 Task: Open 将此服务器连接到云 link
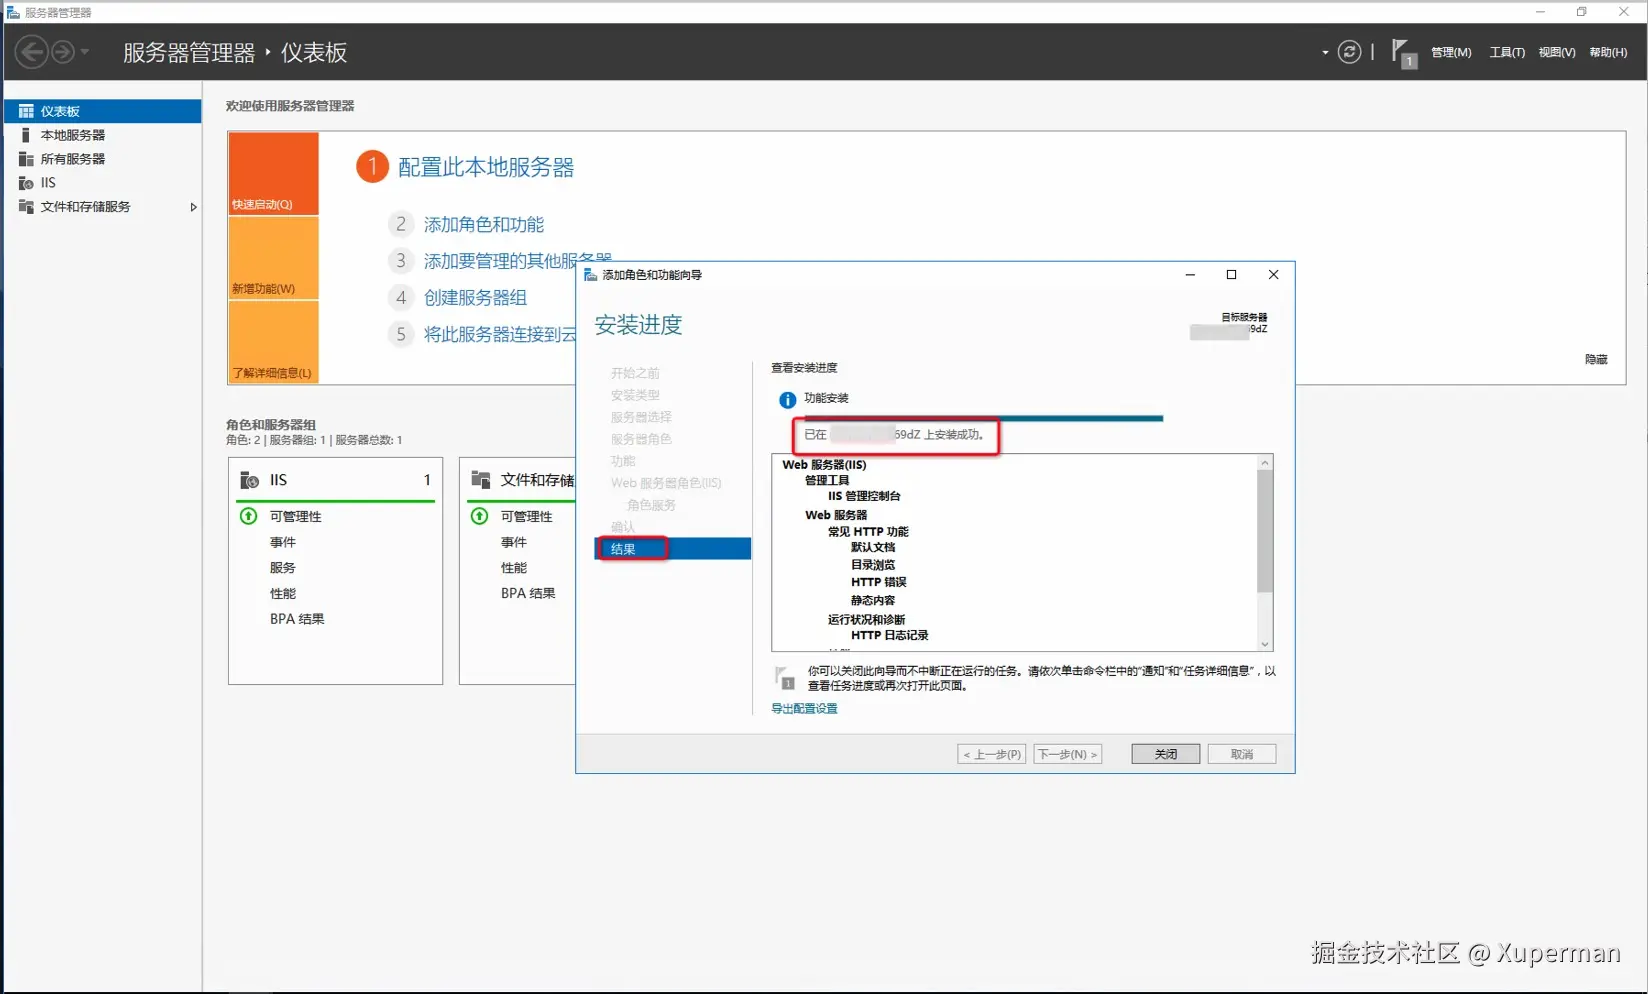coord(500,334)
